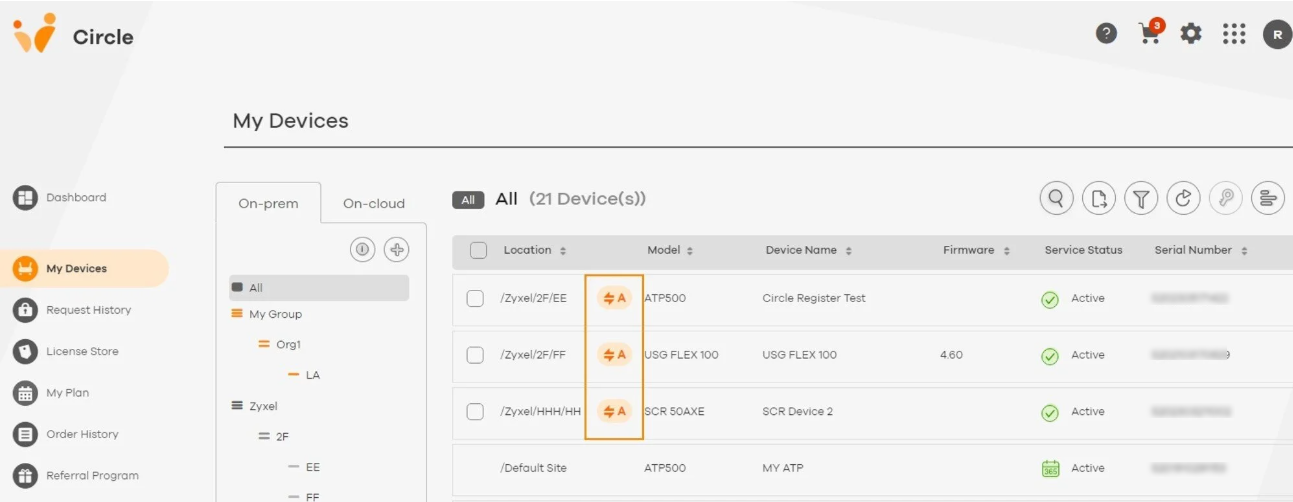1293x502 pixels.
Task: Sort by Device Name column arrows
Action: [x=849, y=251]
